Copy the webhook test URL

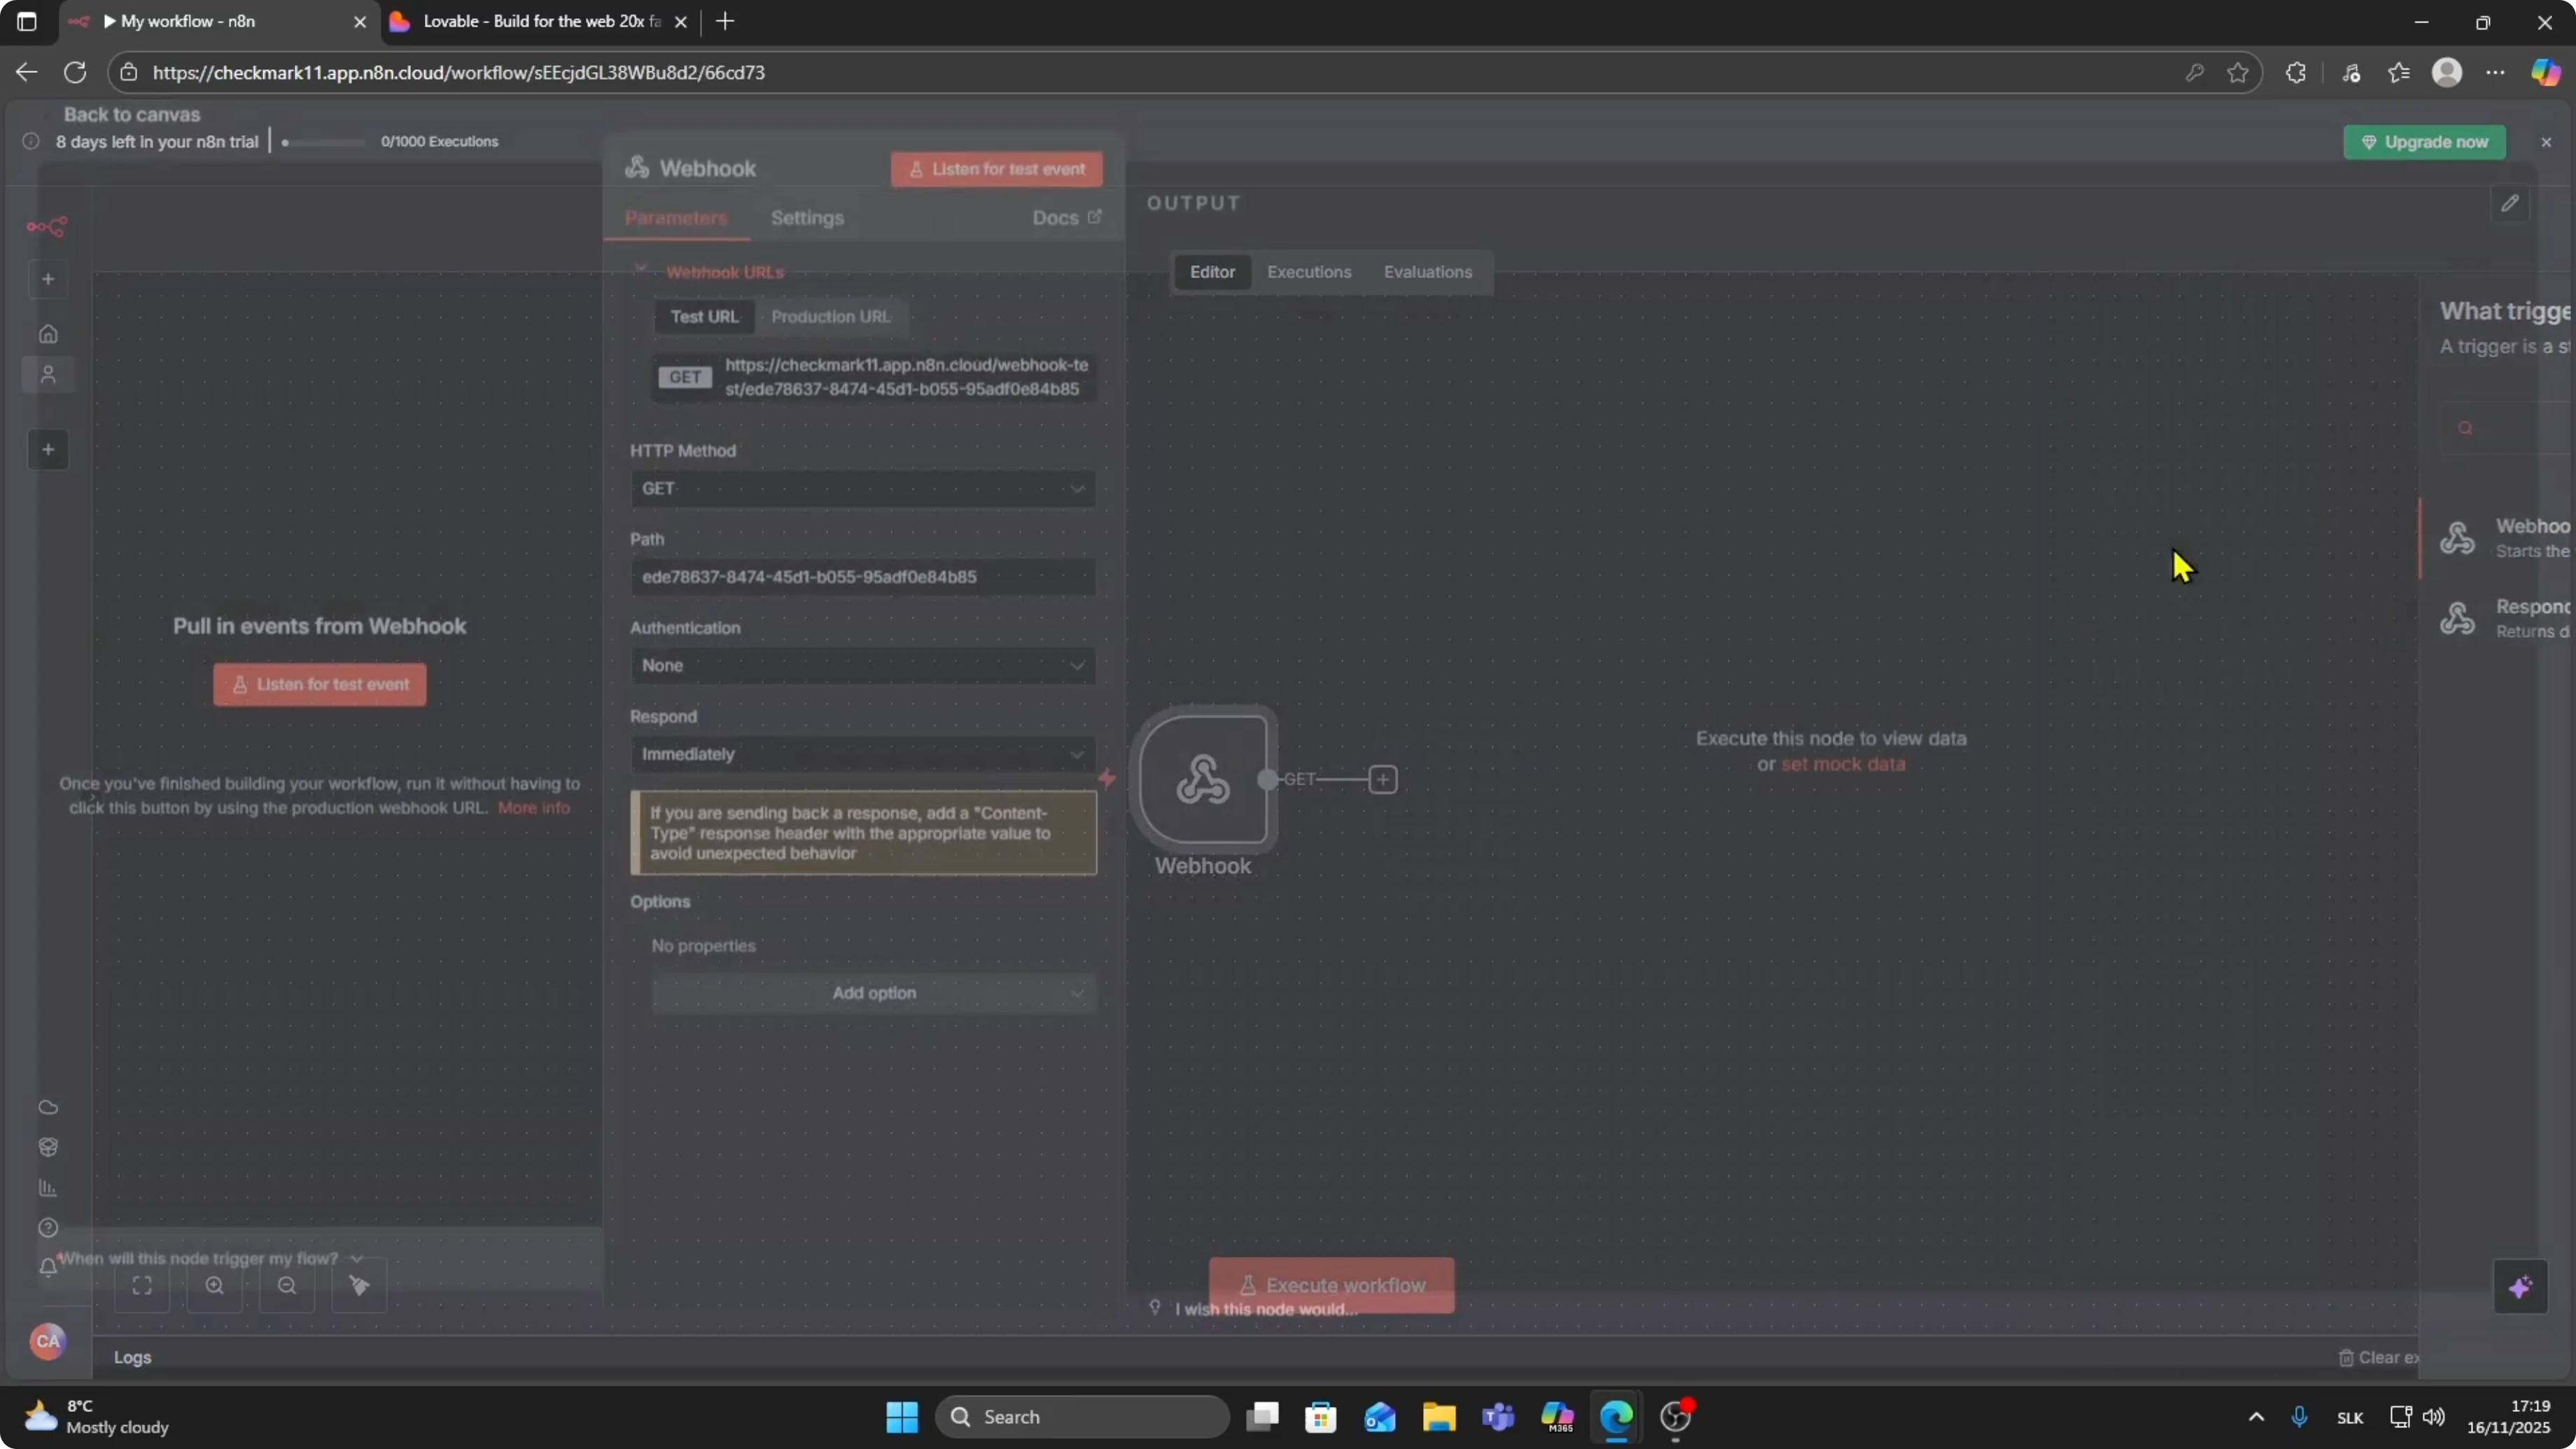click(x=875, y=377)
